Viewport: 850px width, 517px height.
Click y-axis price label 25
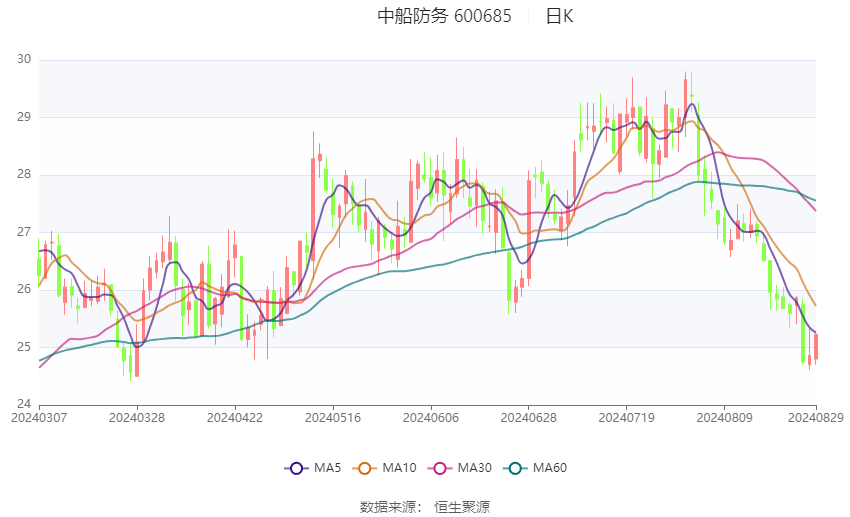pos(24,347)
